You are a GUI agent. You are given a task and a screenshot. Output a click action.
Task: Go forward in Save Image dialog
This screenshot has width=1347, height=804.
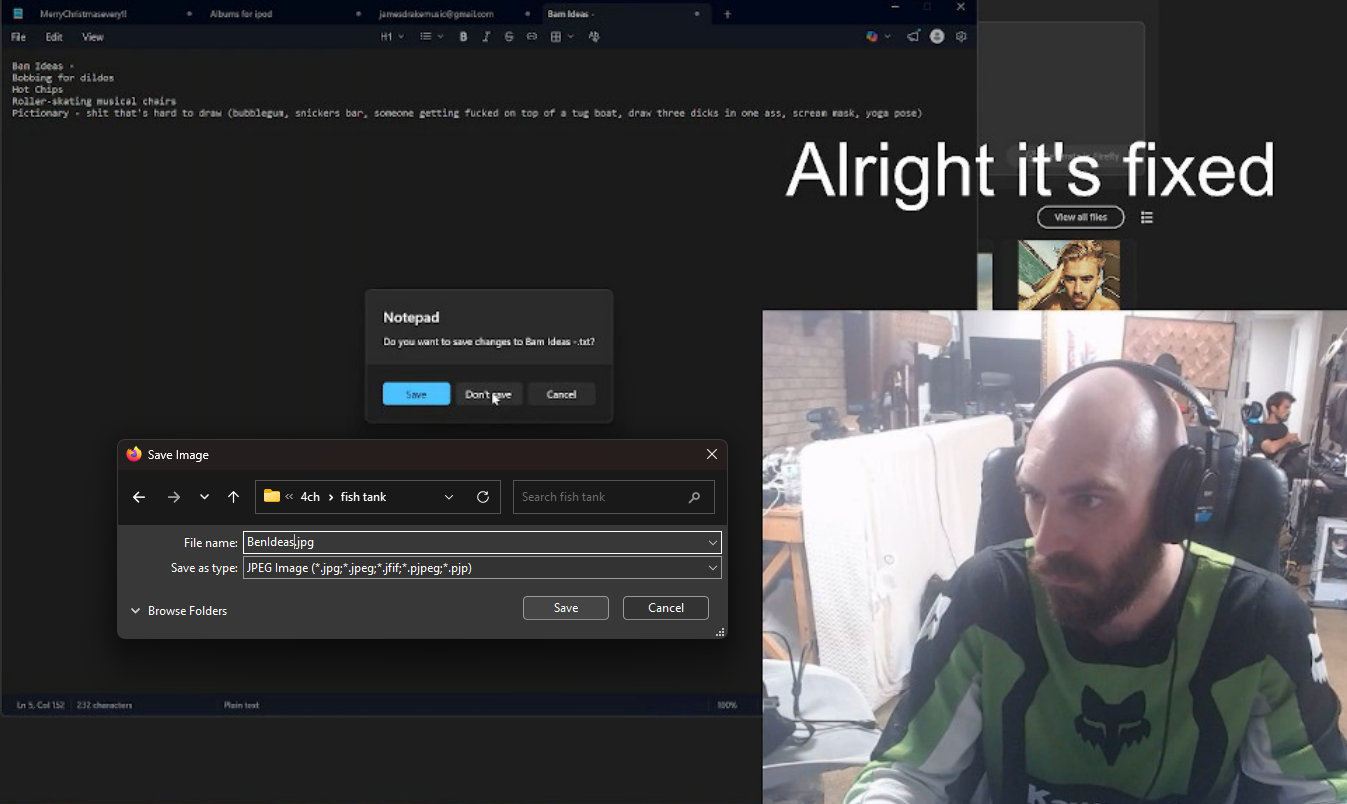[x=174, y=497]
